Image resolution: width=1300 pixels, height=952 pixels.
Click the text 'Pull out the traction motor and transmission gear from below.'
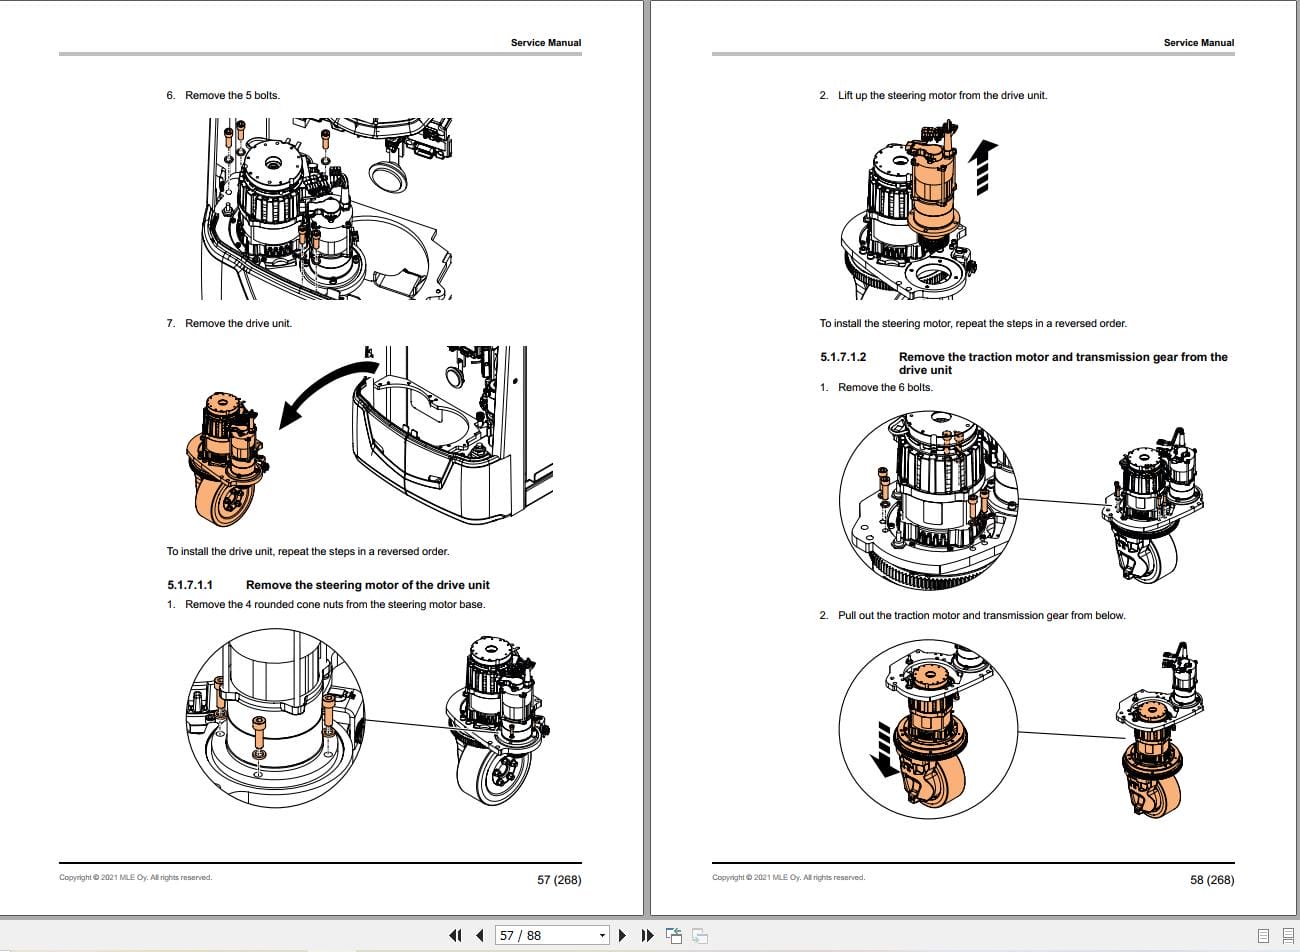coord(982,616)
